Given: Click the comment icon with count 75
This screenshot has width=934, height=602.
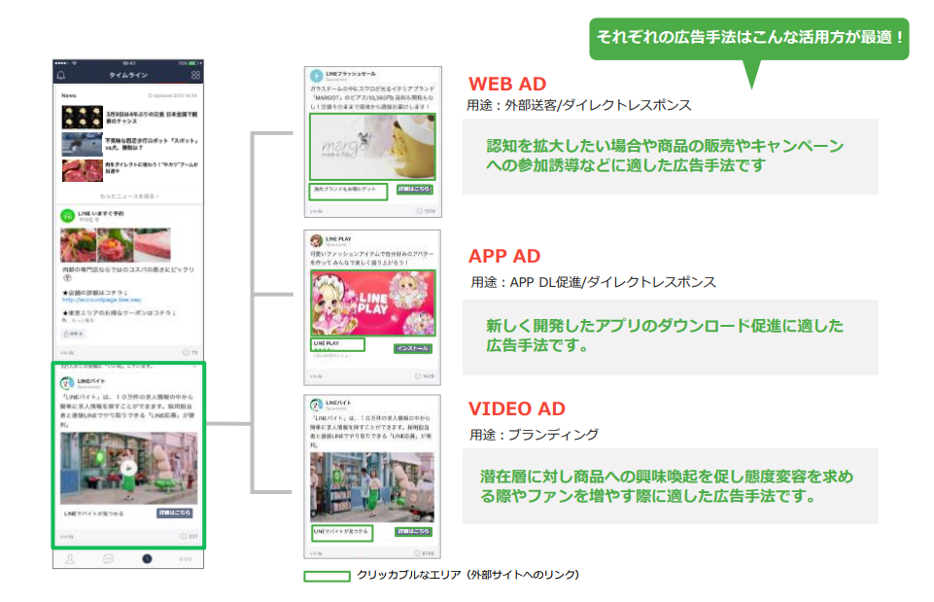Looking at the screenshot, I should tap(186, 353).
